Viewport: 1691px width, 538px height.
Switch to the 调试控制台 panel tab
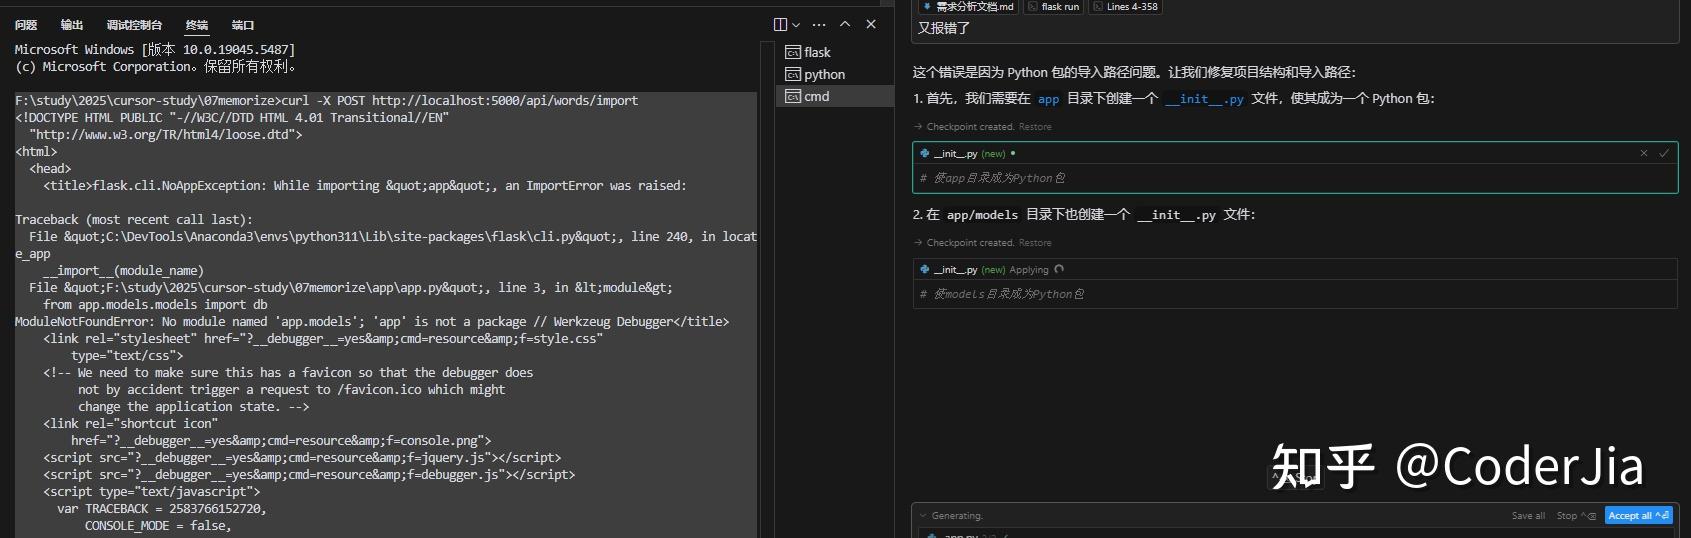tap(134, 25)
